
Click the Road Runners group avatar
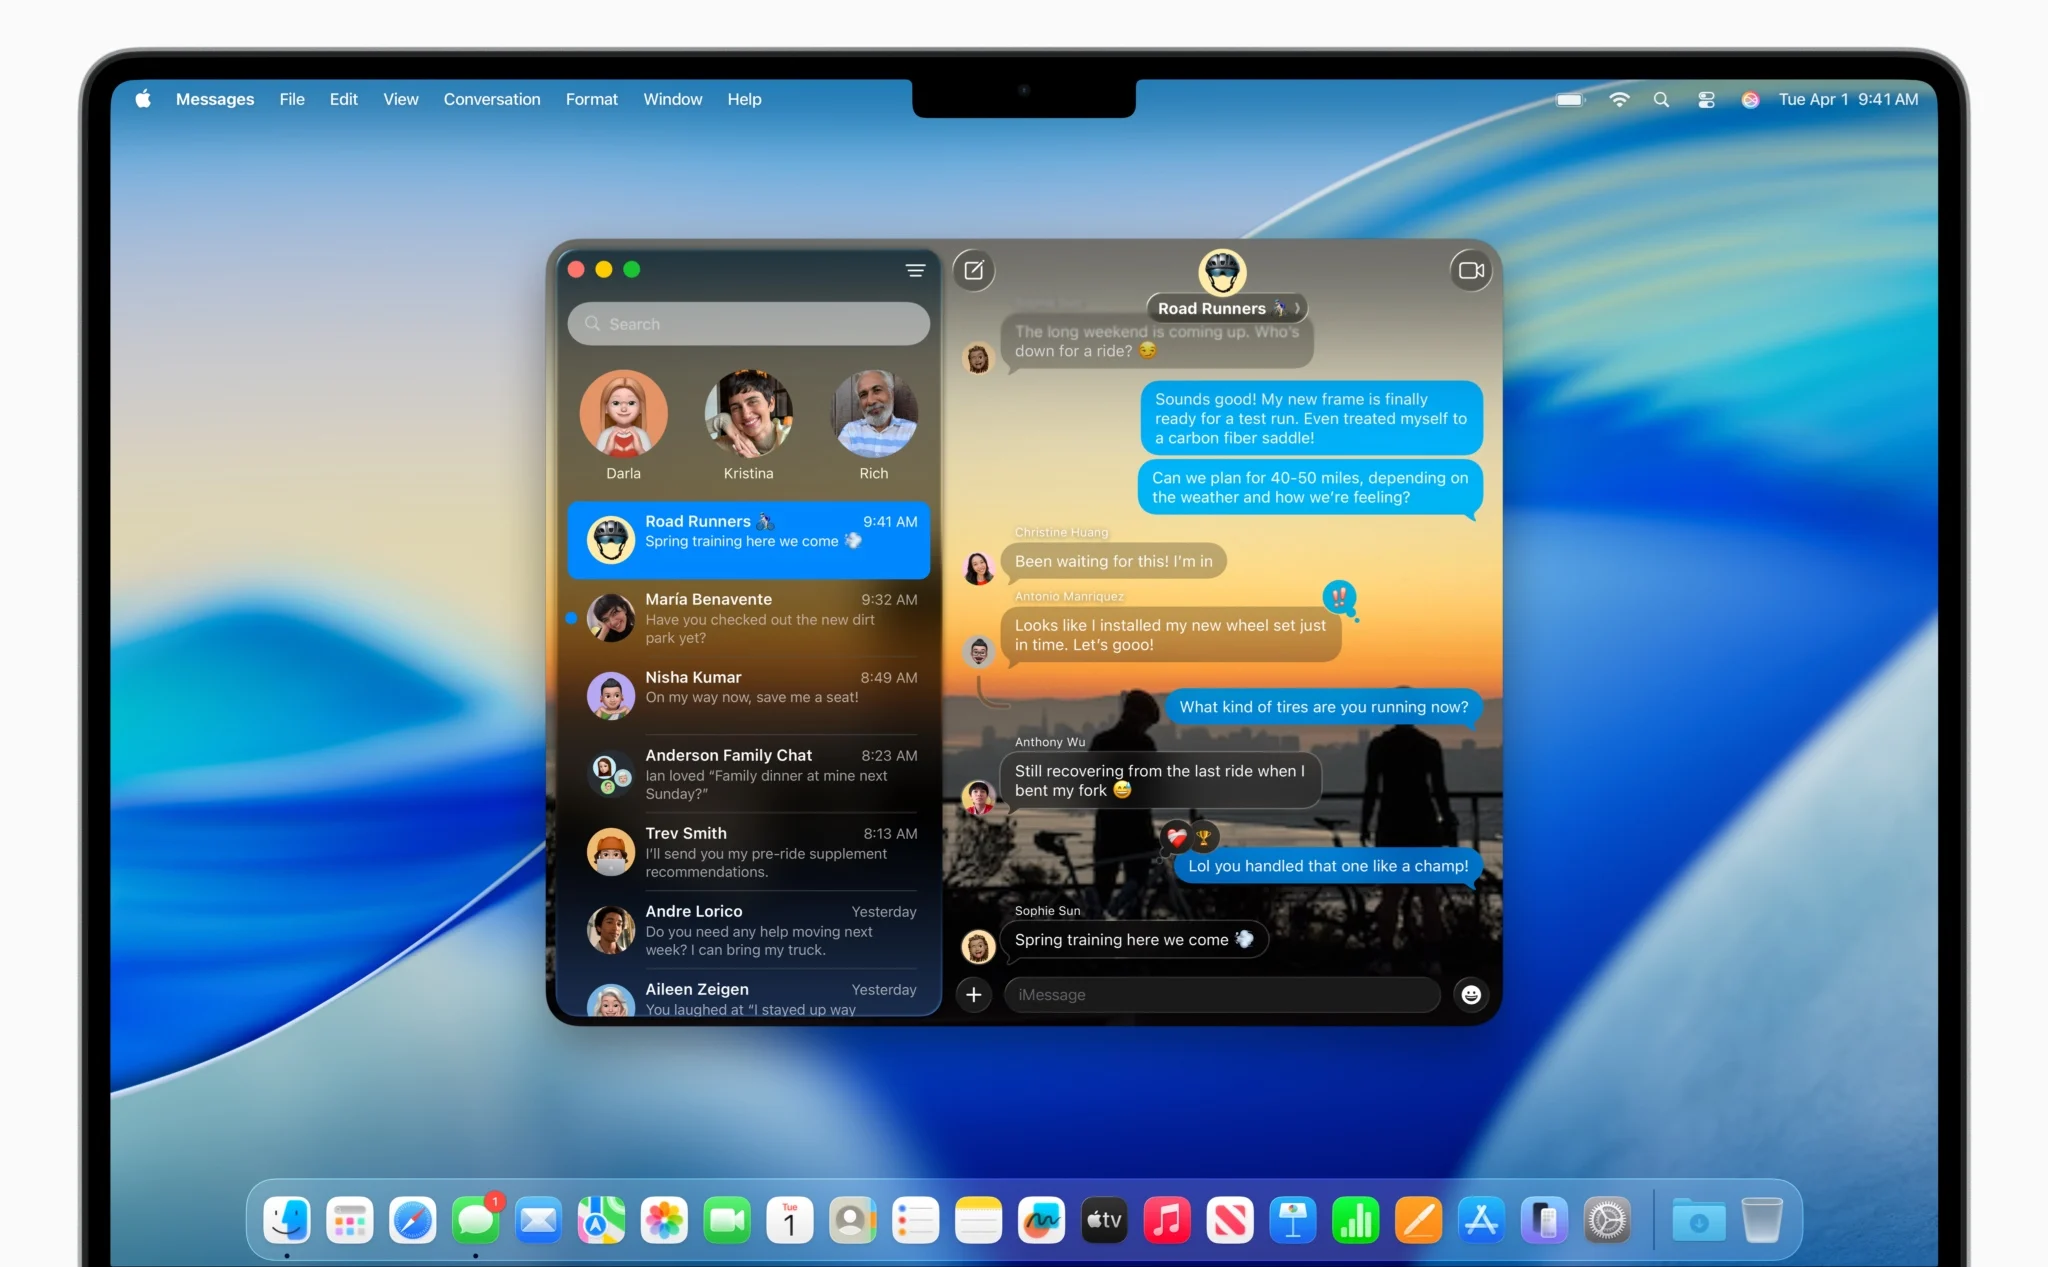click(x=1222, y=272)
